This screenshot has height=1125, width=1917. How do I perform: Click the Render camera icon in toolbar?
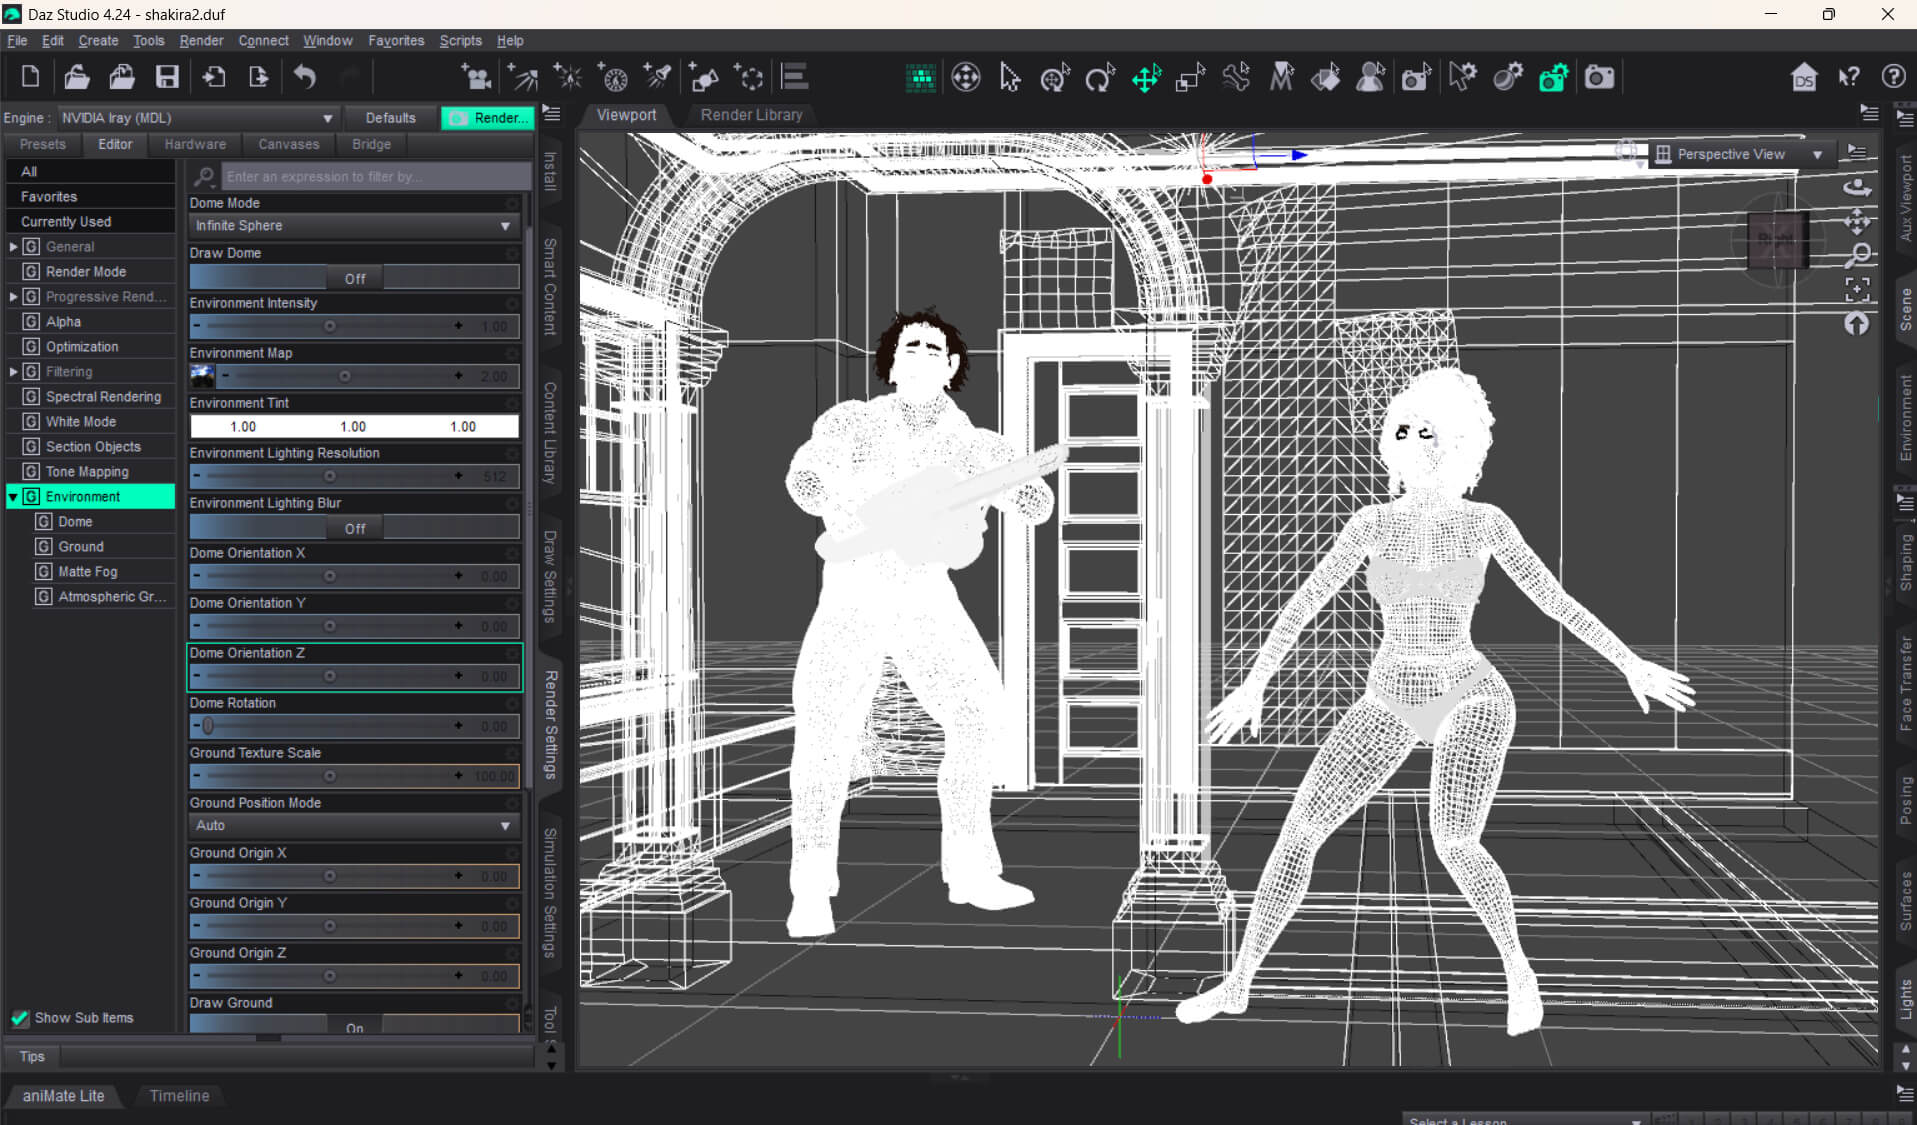pyautogui.click(x=1599, y=77)
